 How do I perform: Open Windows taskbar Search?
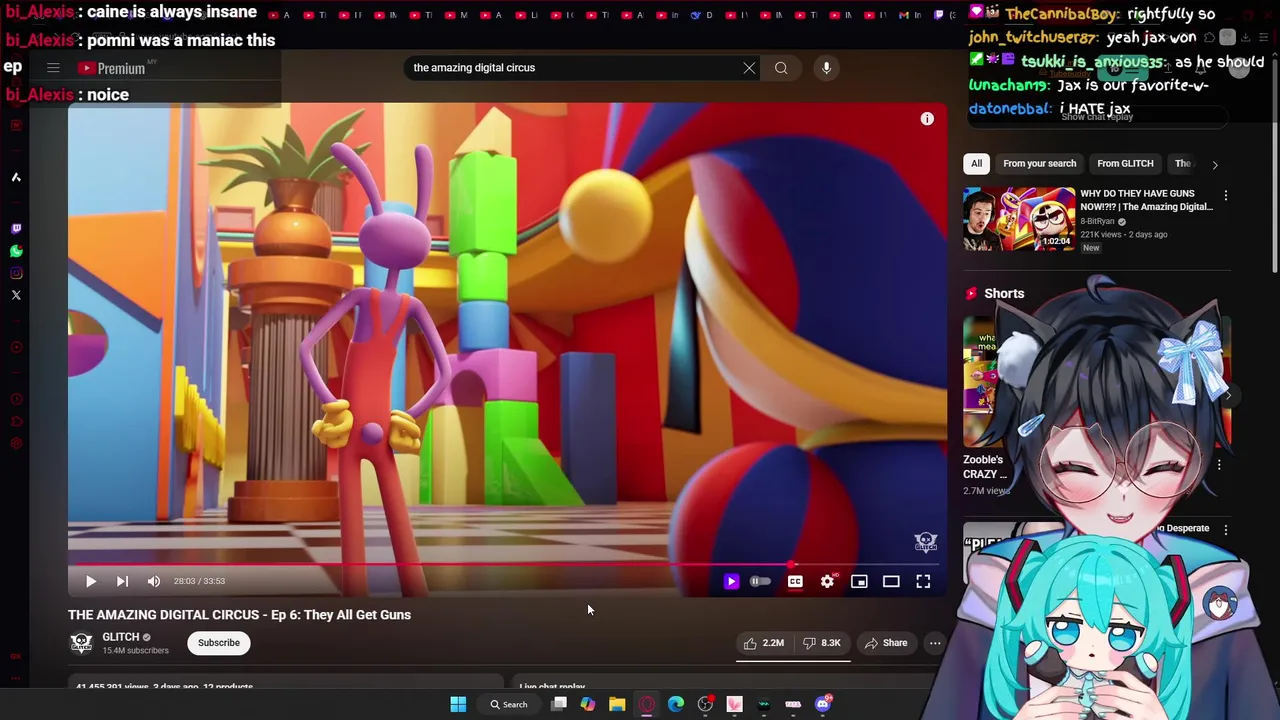pyautogui.click(x=509, y=704)
